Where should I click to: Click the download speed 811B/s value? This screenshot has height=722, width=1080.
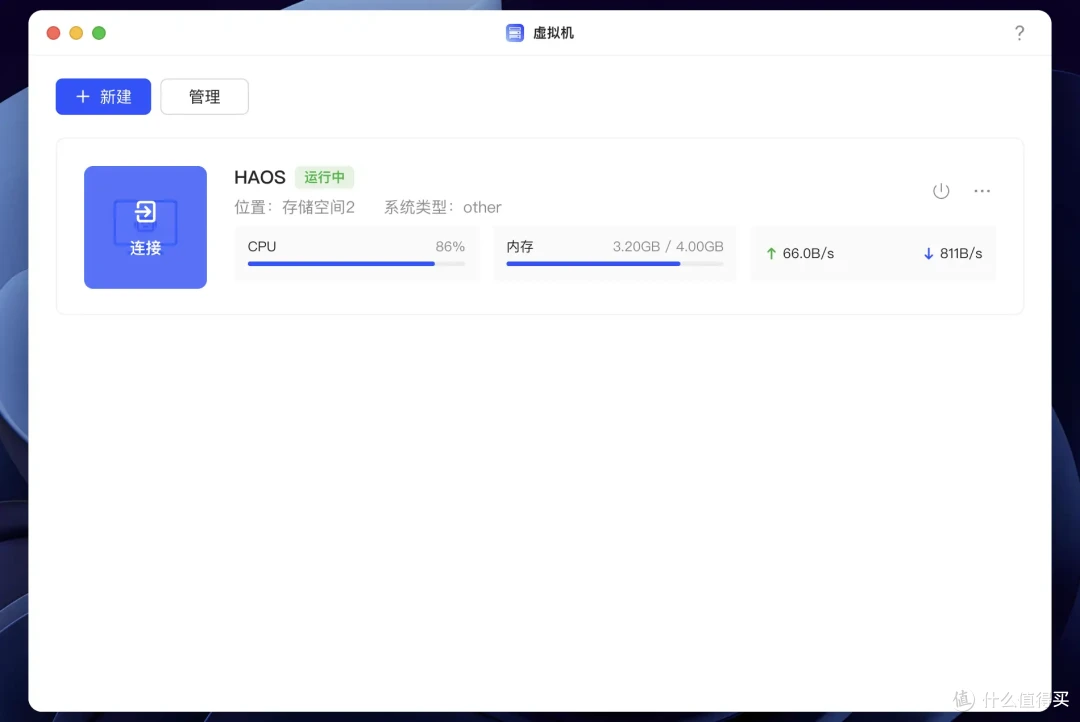961,254
